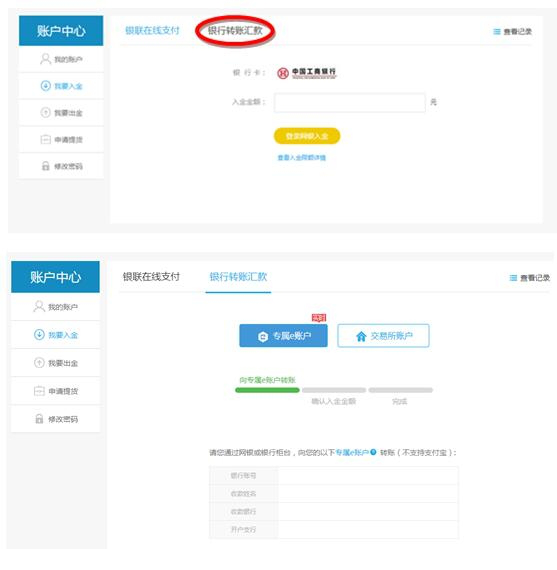Click the 入金金额 amount input field
Screen dimensions: 557x570
coord(350,103)
